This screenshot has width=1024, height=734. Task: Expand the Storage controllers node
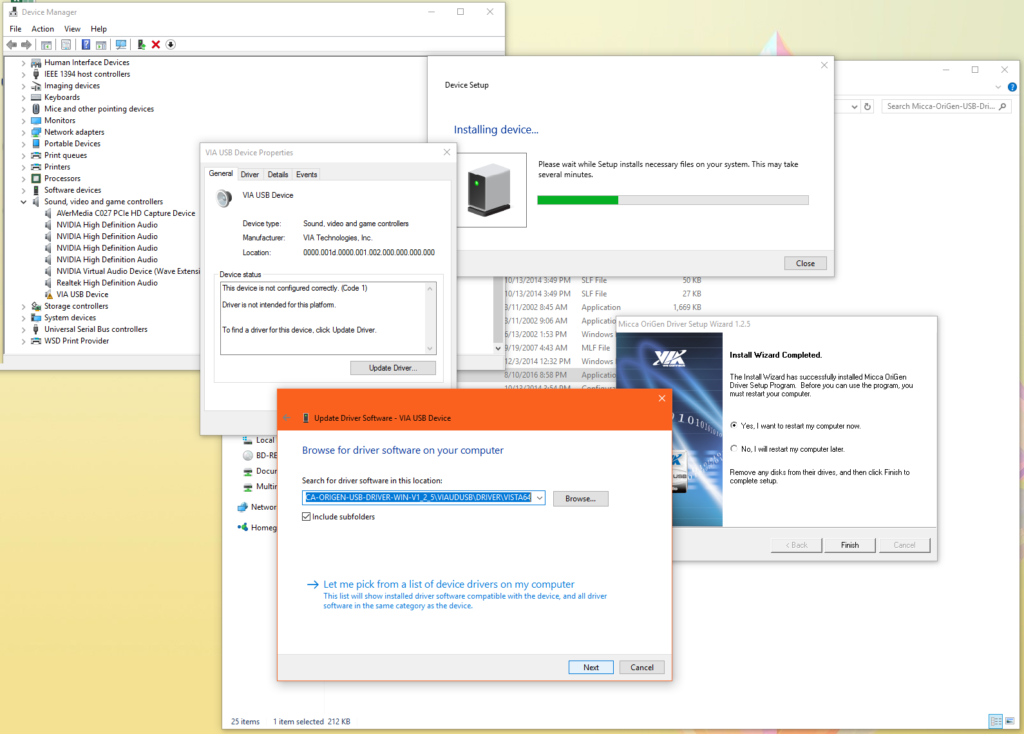[24, 306]
